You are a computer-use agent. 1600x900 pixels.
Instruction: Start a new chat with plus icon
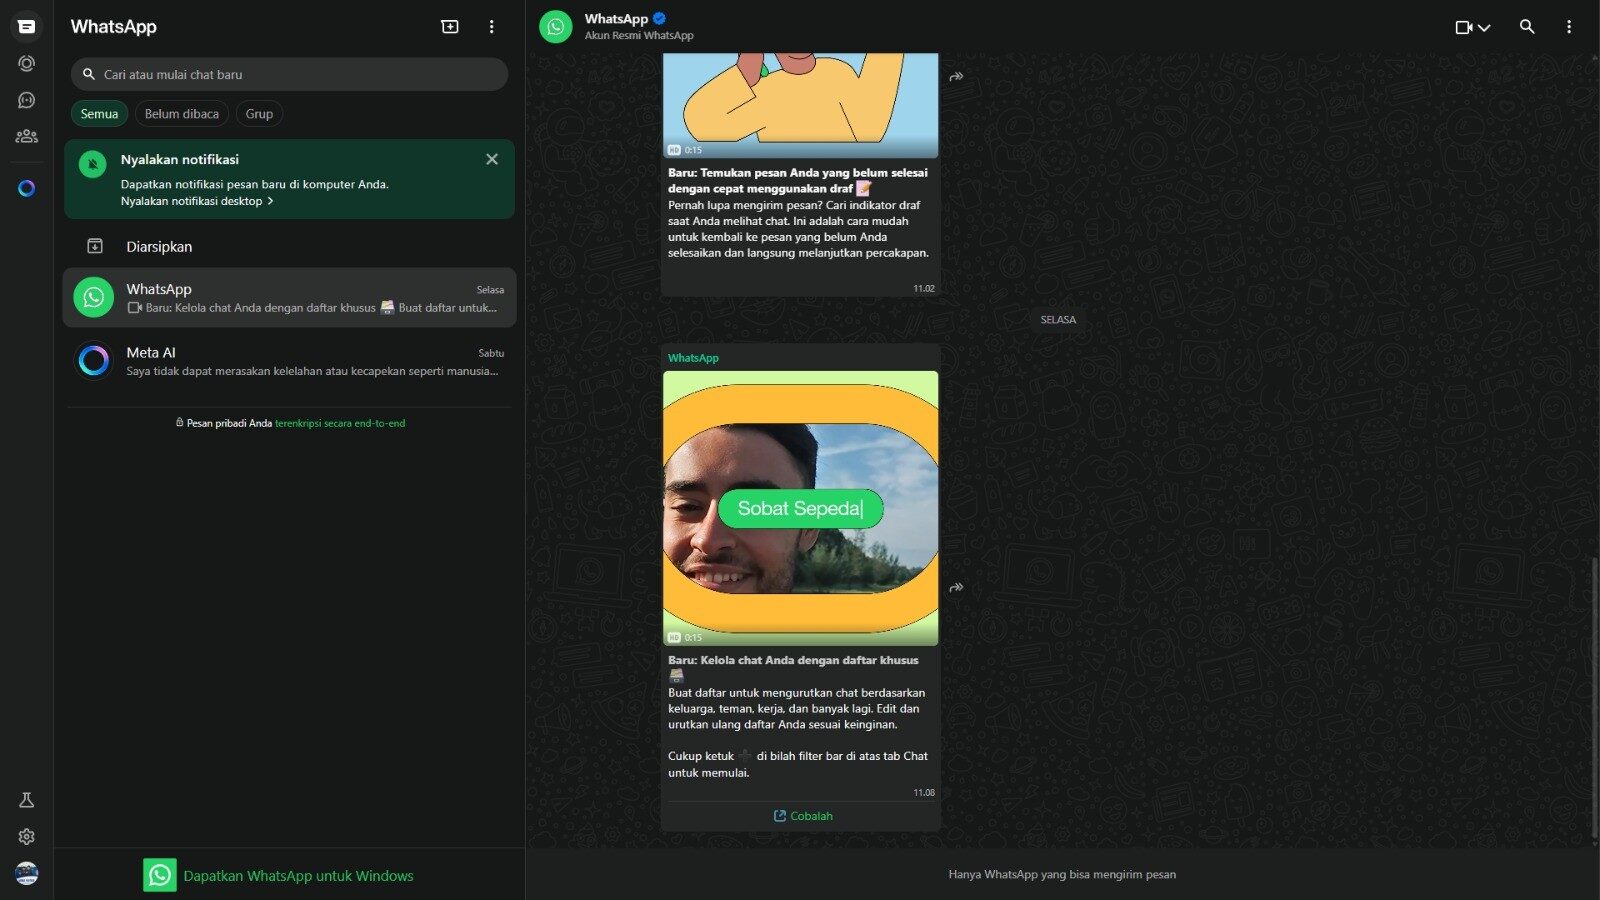pos(450,27)
